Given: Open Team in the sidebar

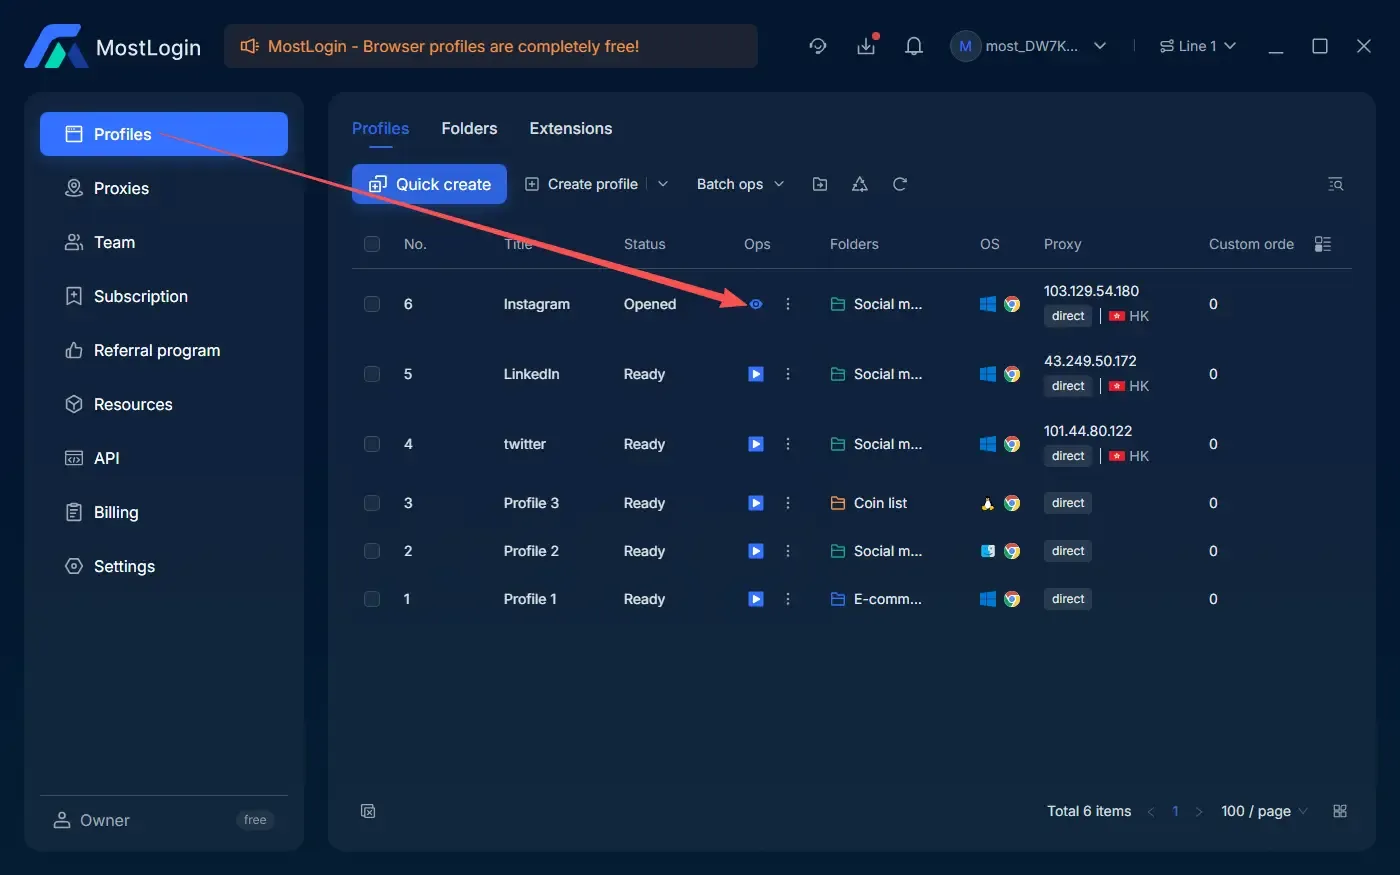Looking at the screenshot, I should click(164, 242).
